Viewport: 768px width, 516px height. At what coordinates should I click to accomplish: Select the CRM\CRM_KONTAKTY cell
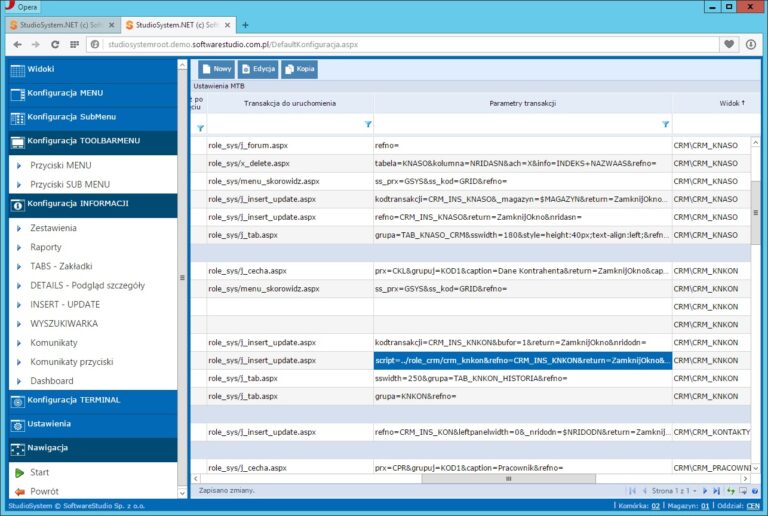[x=711, y=432]
